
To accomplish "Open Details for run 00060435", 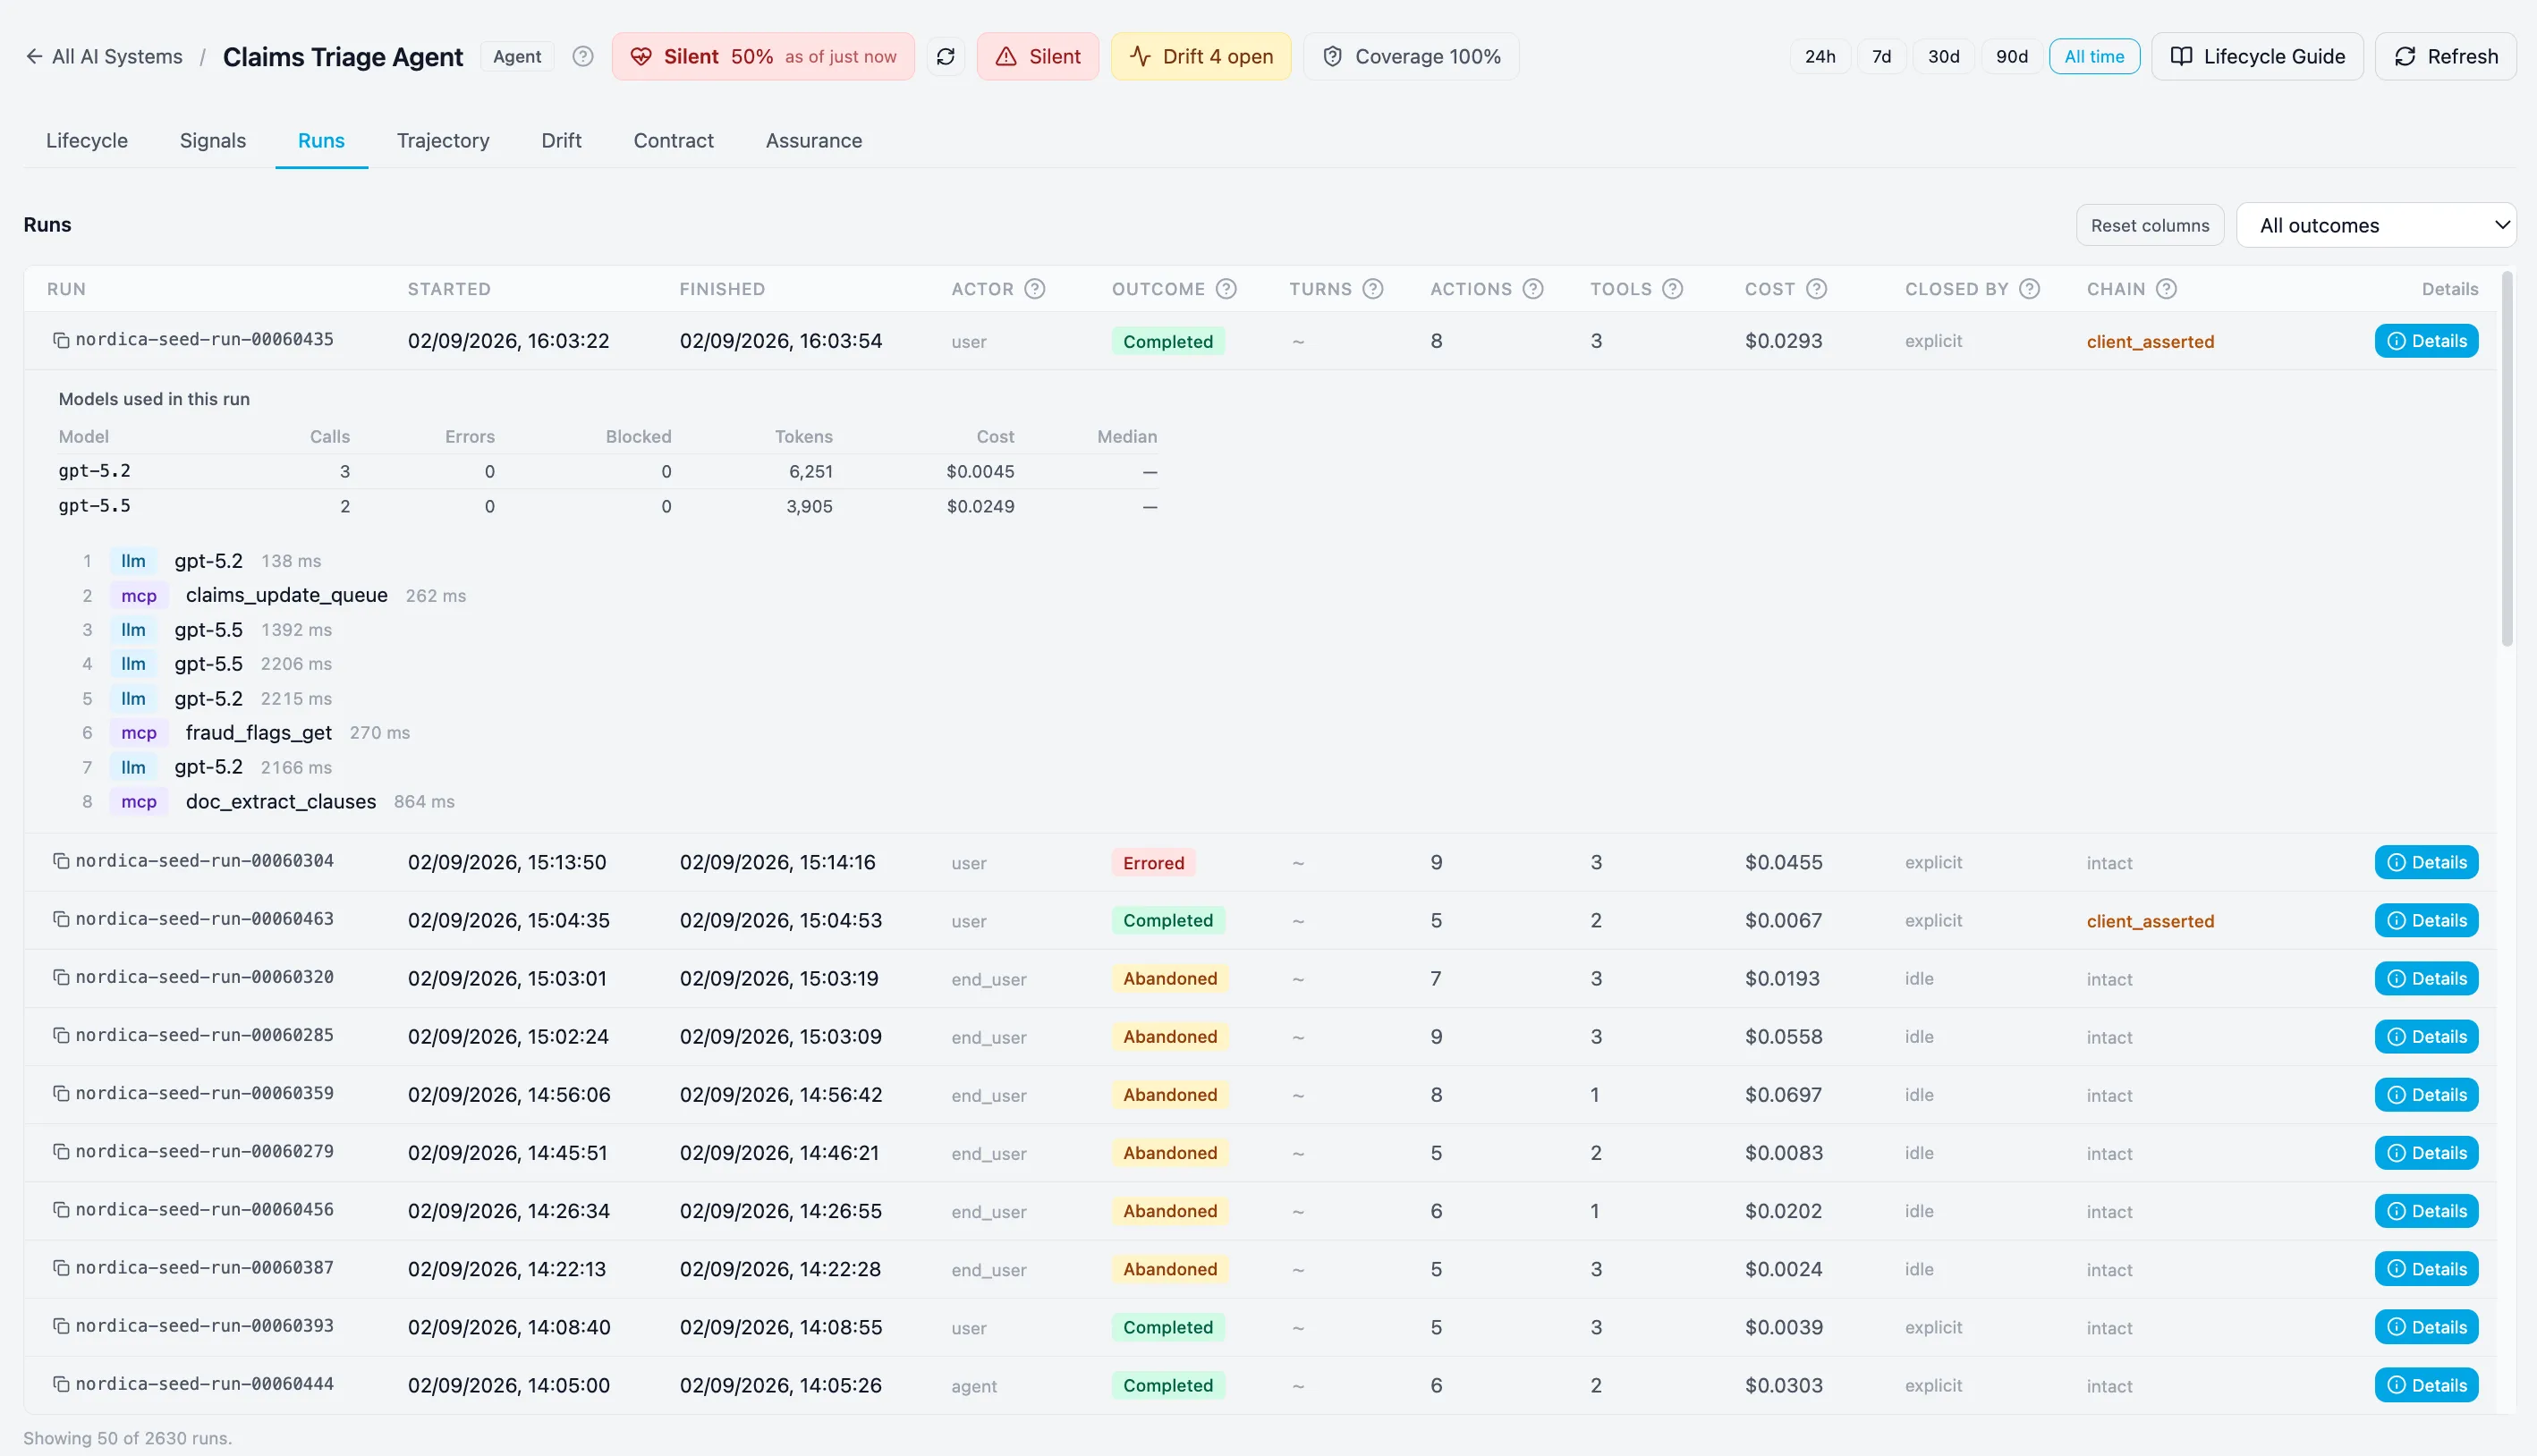I will point(2426,341).
